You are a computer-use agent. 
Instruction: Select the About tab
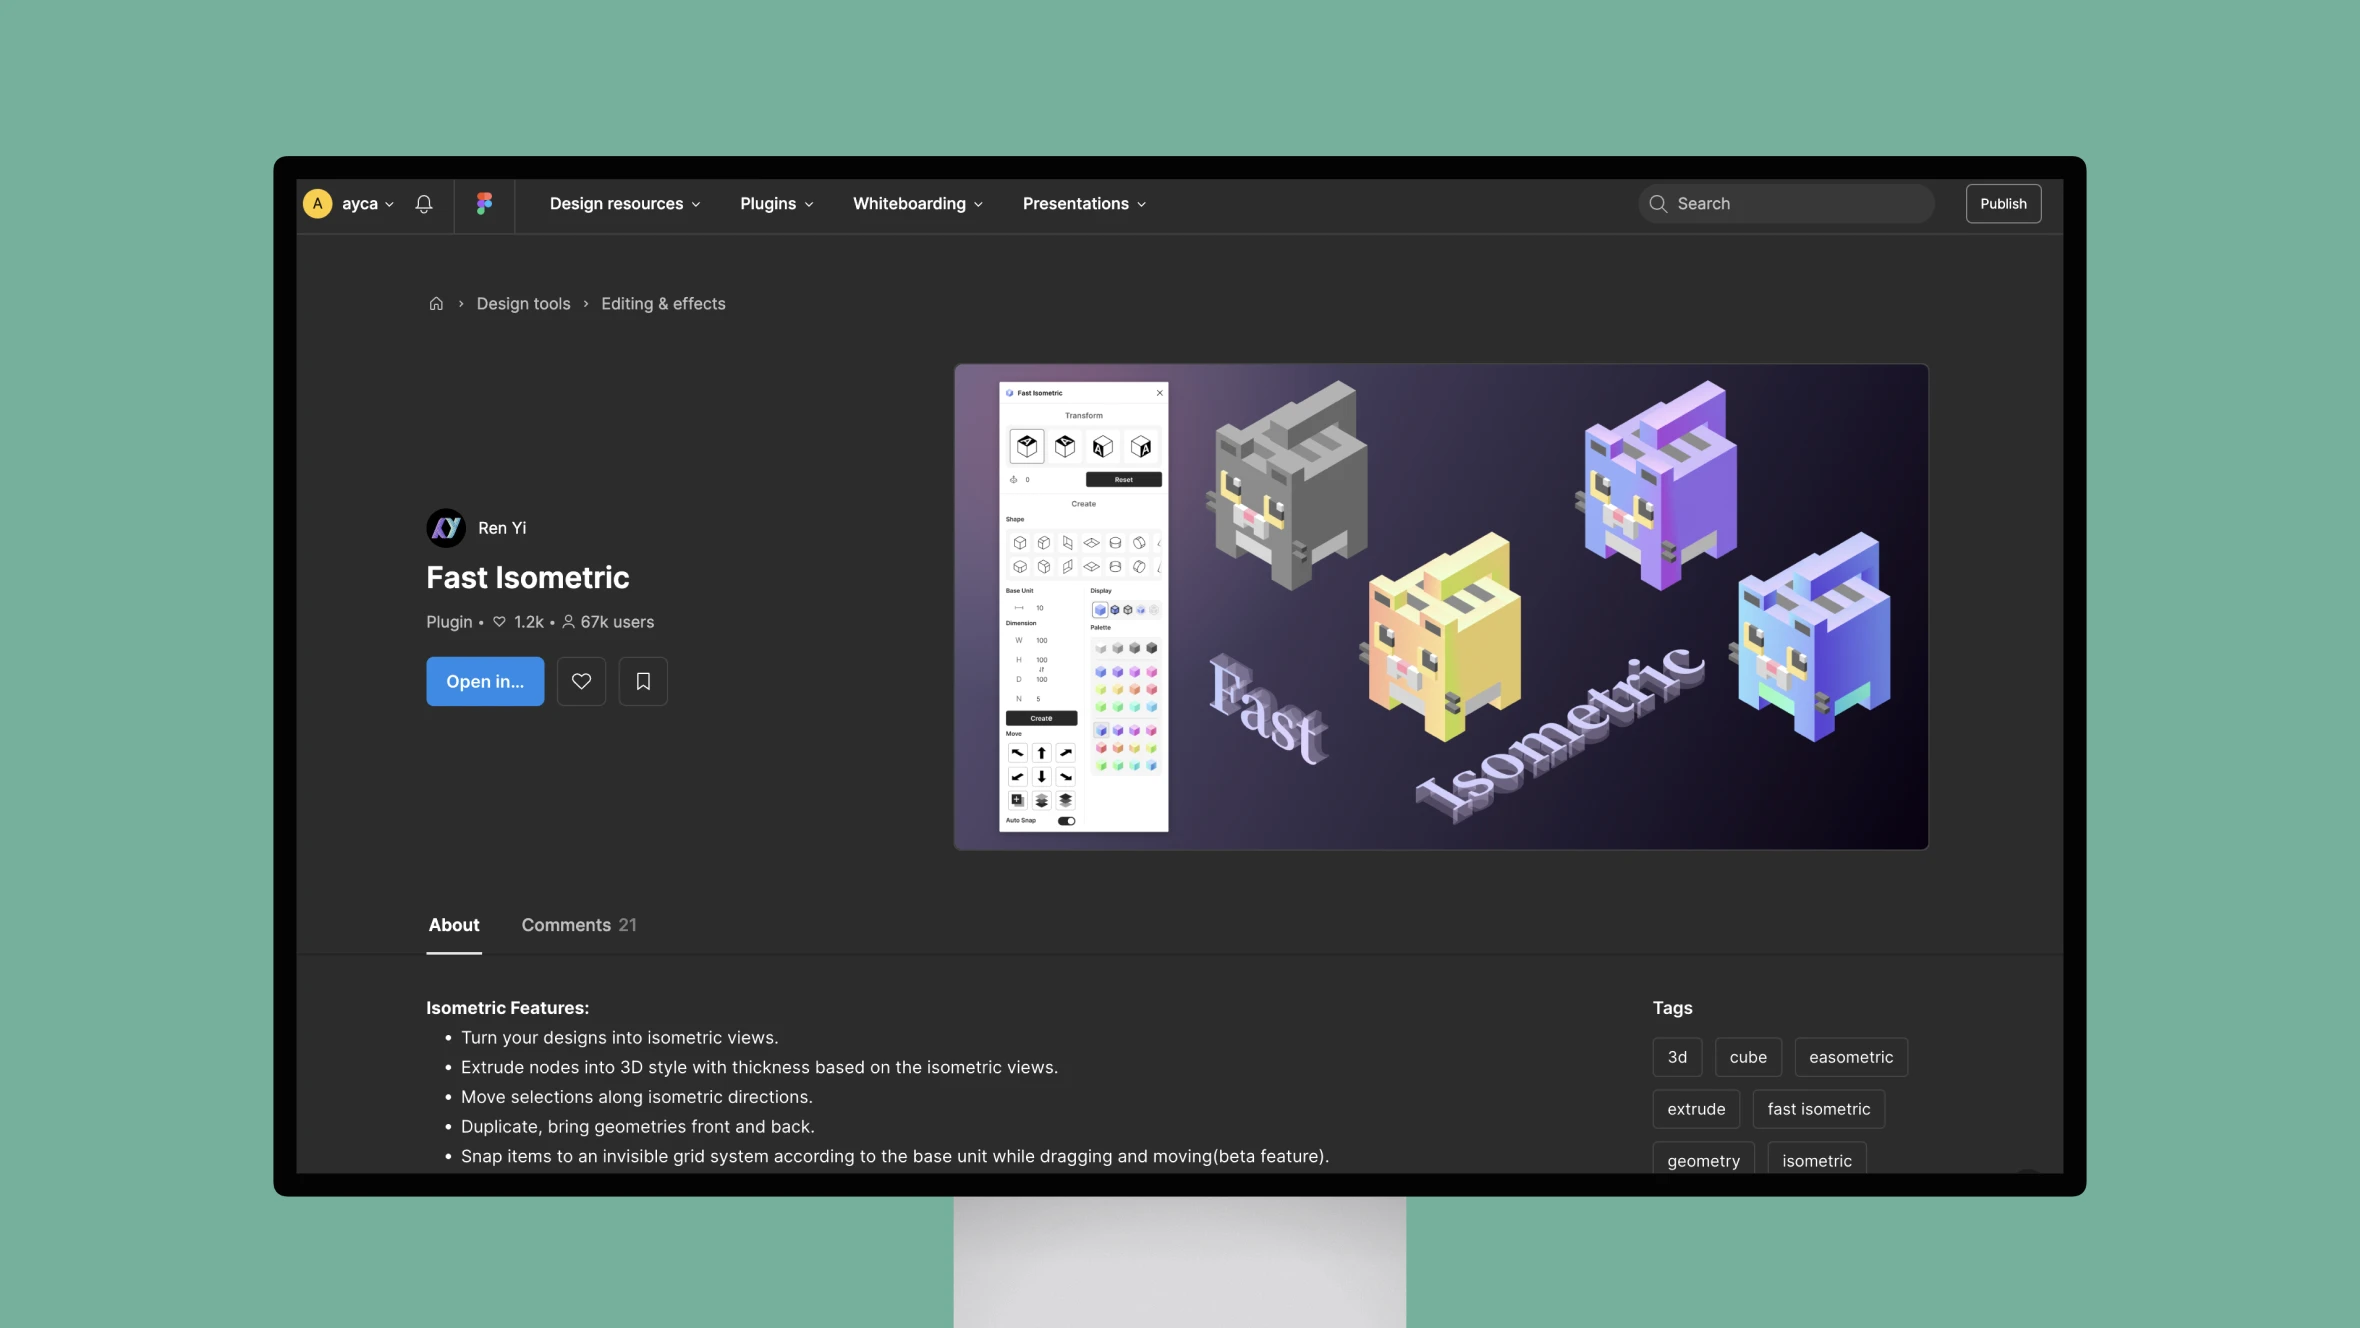point(454,924)
